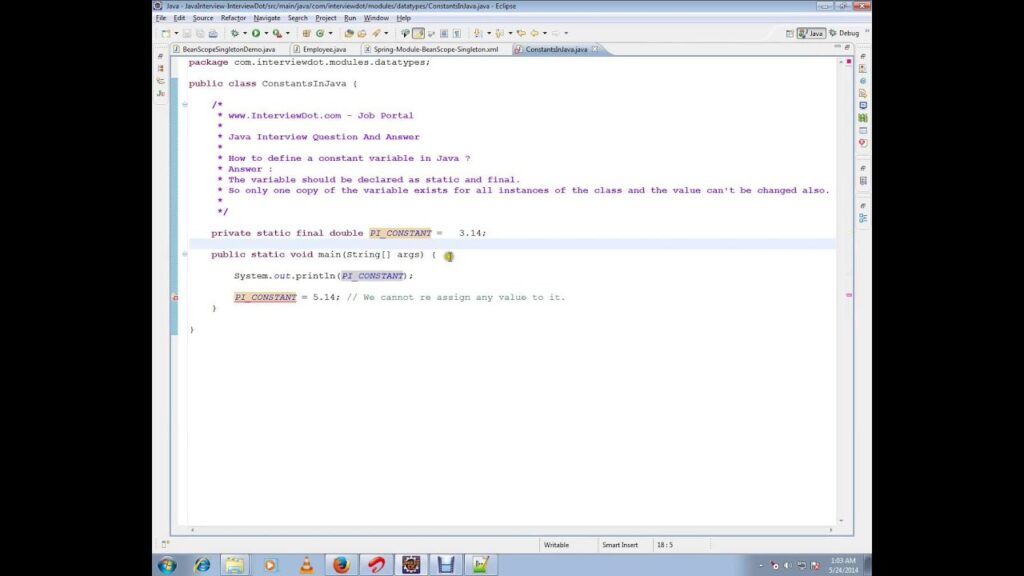Open the Window menu
The height and width of the screenshot is (576, 1024).
click(376, 18)
